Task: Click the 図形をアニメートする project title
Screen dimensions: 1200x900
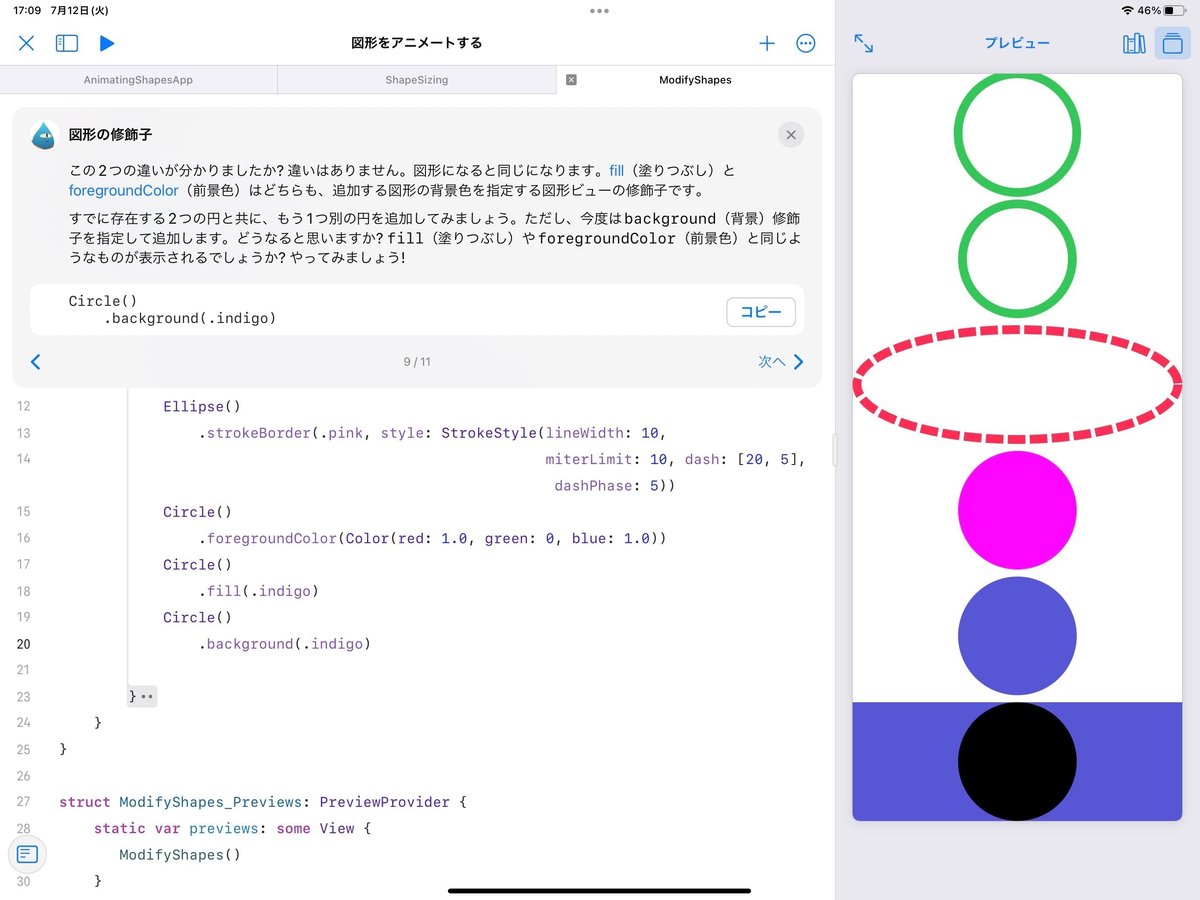Action: [417, 43]
